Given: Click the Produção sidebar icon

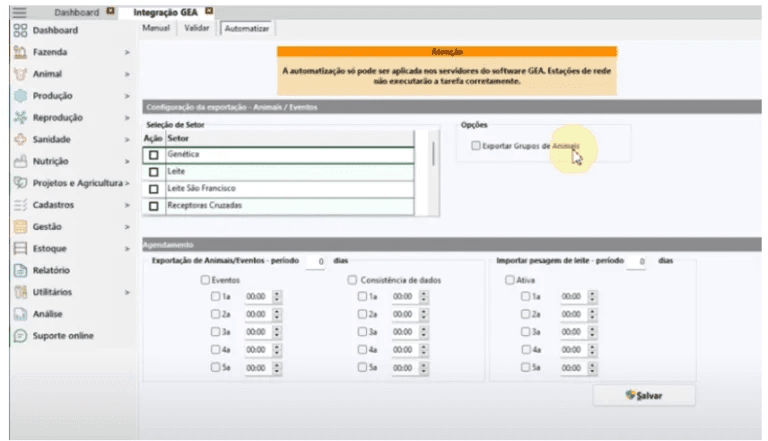Looking at the screenshot, I should 21,96.
